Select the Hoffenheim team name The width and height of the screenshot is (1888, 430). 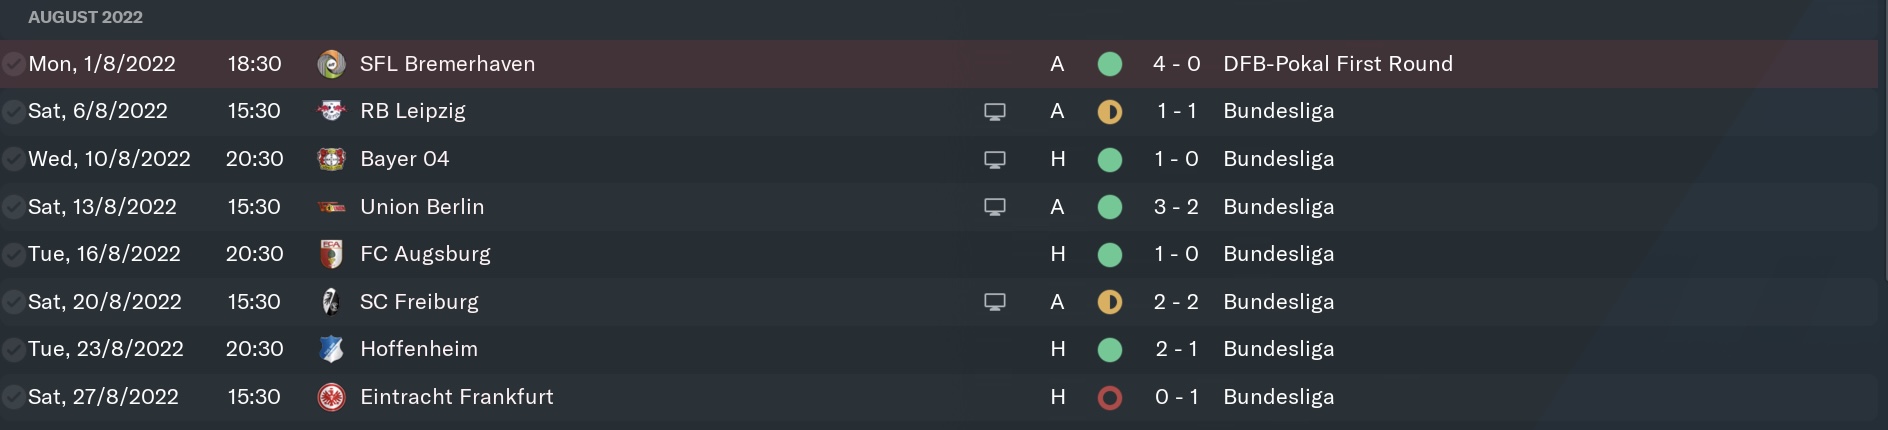(x=419, y=349)
